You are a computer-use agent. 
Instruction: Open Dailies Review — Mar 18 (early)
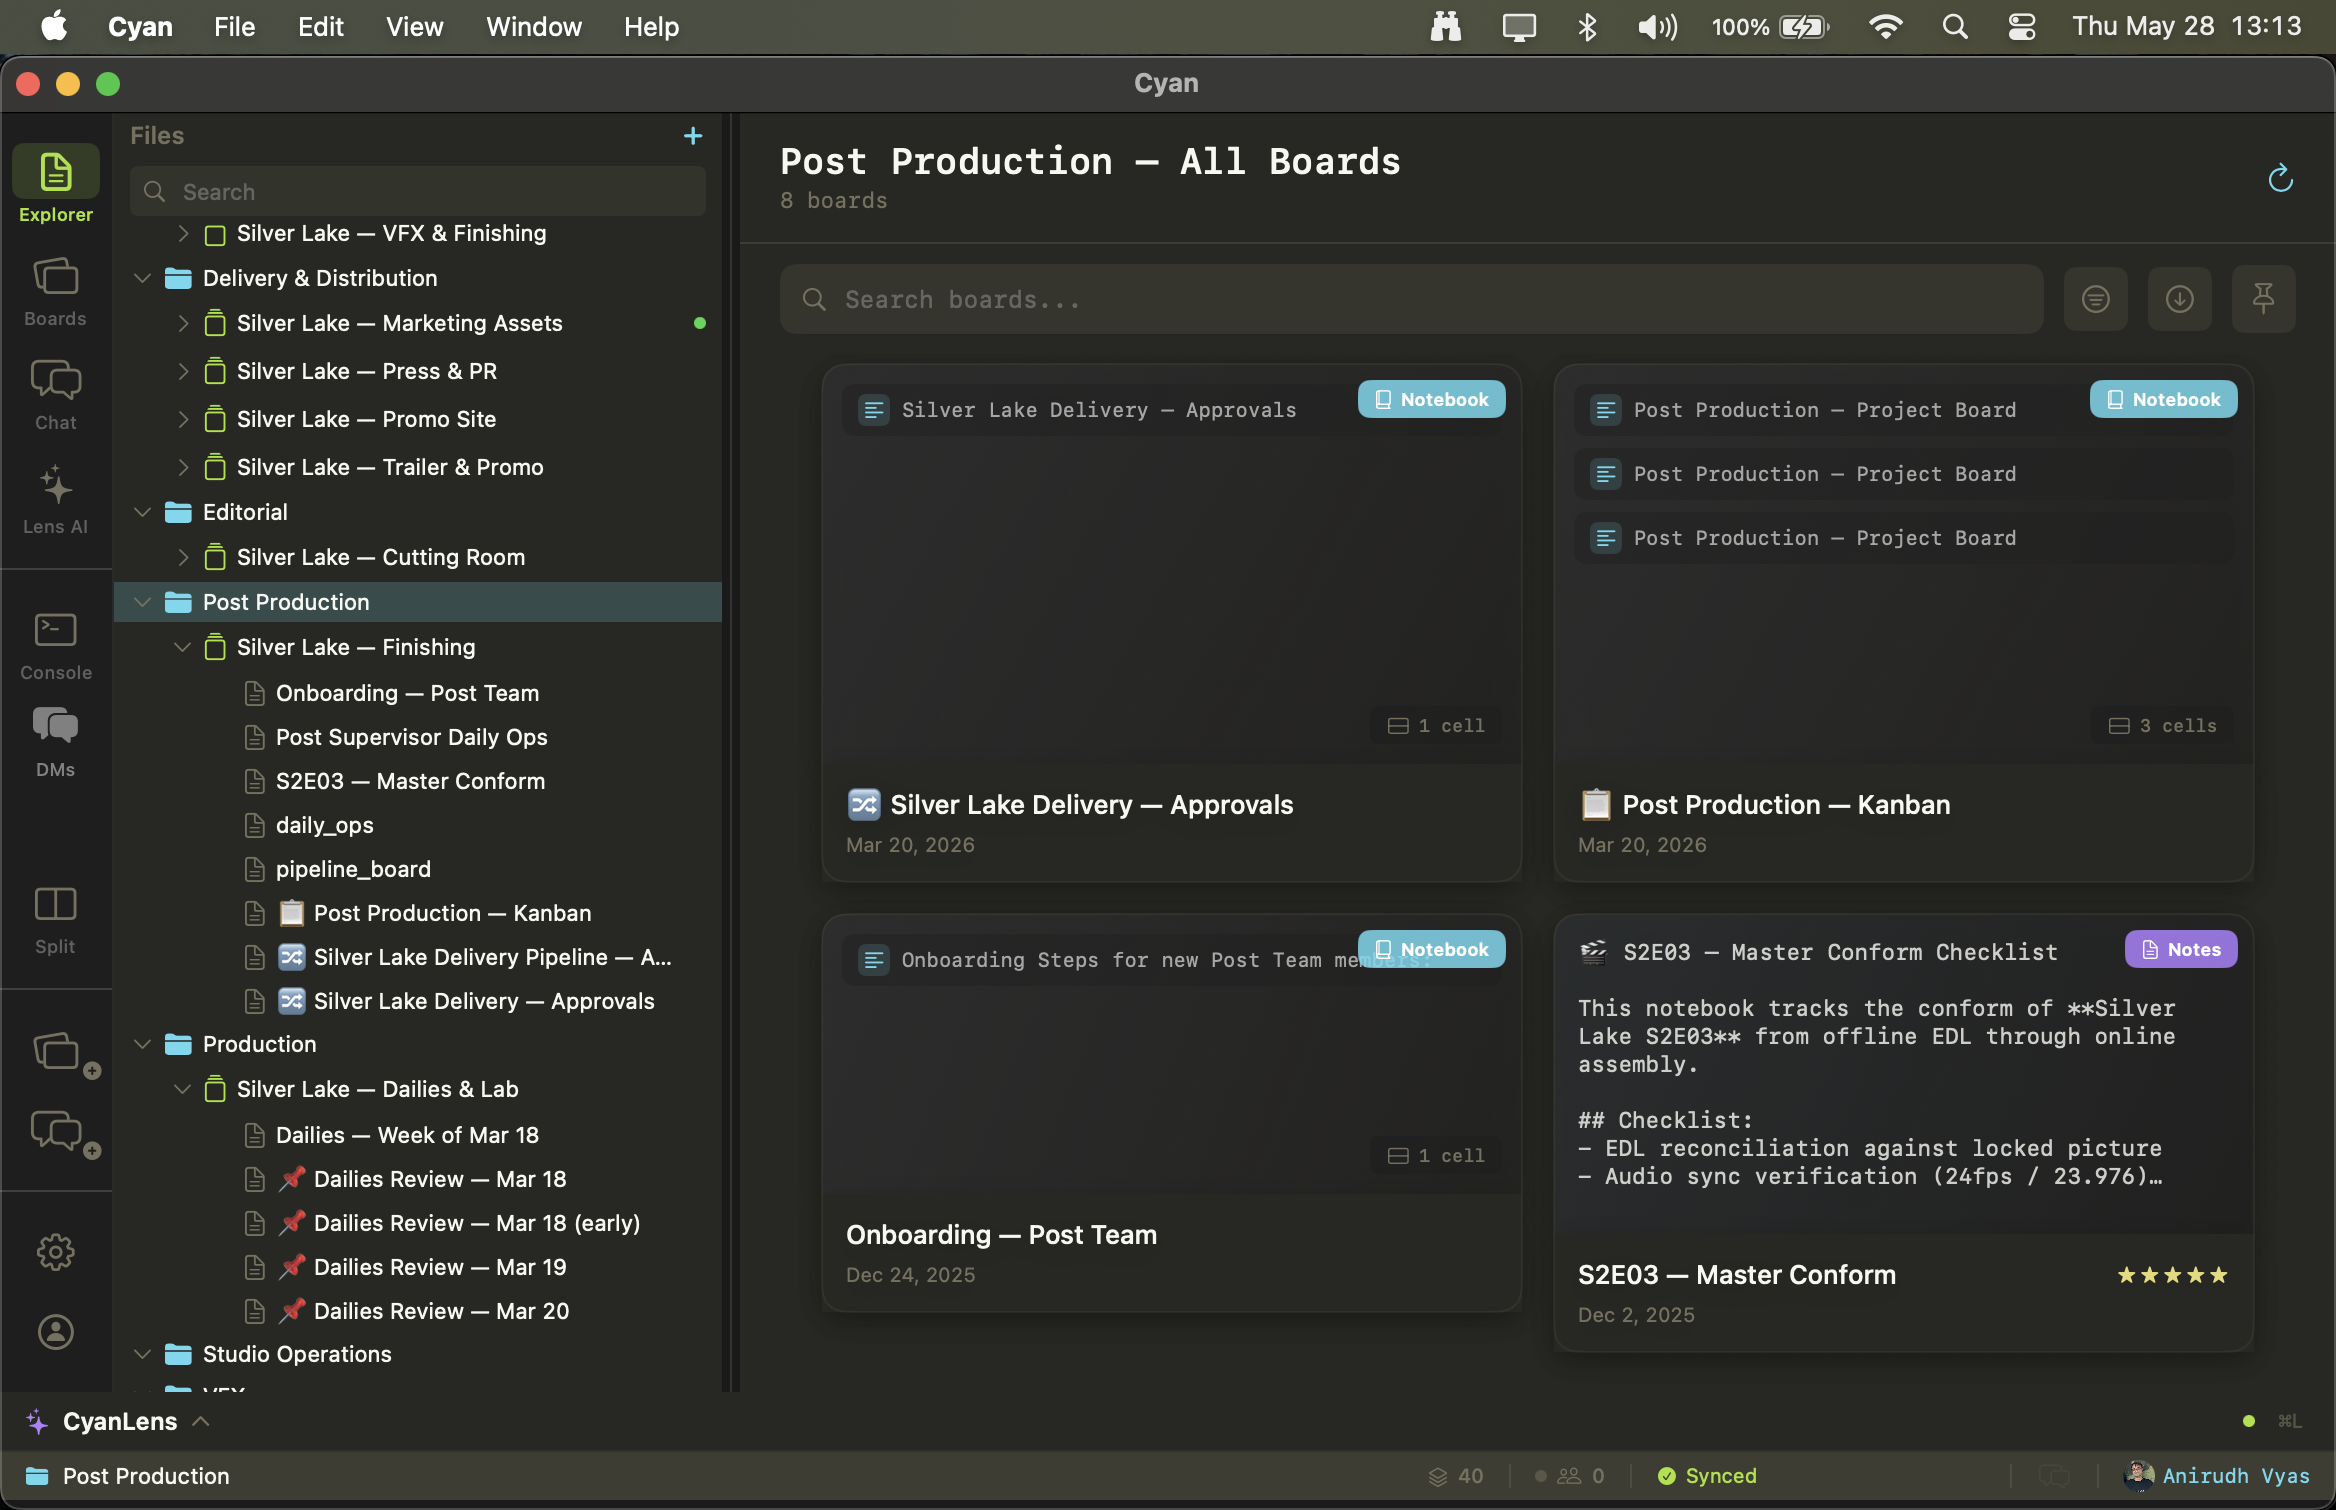[x=459, y=1223]
